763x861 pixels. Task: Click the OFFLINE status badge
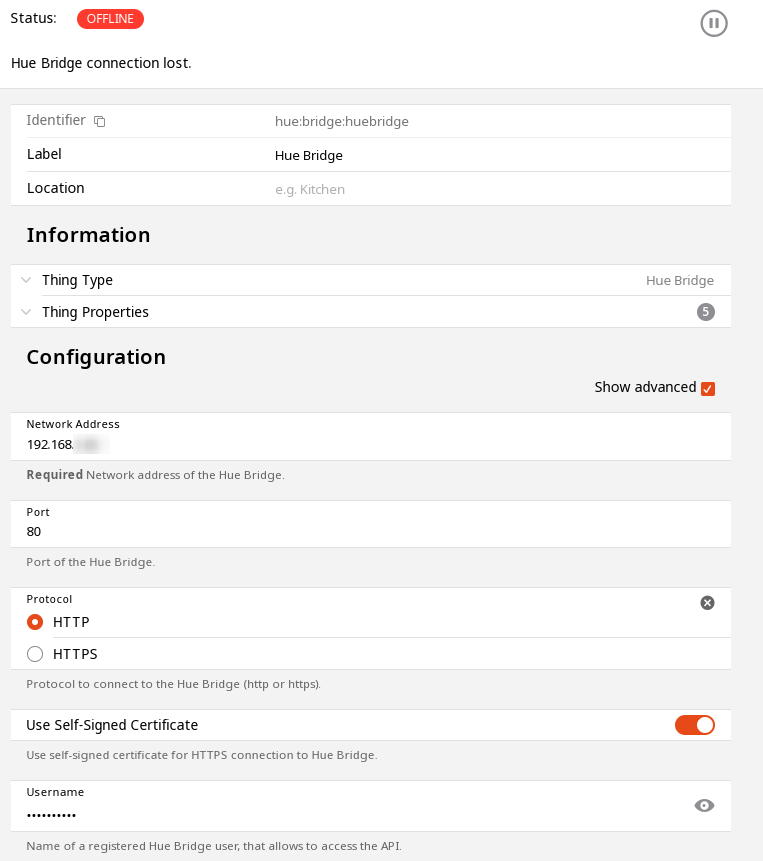110,19
